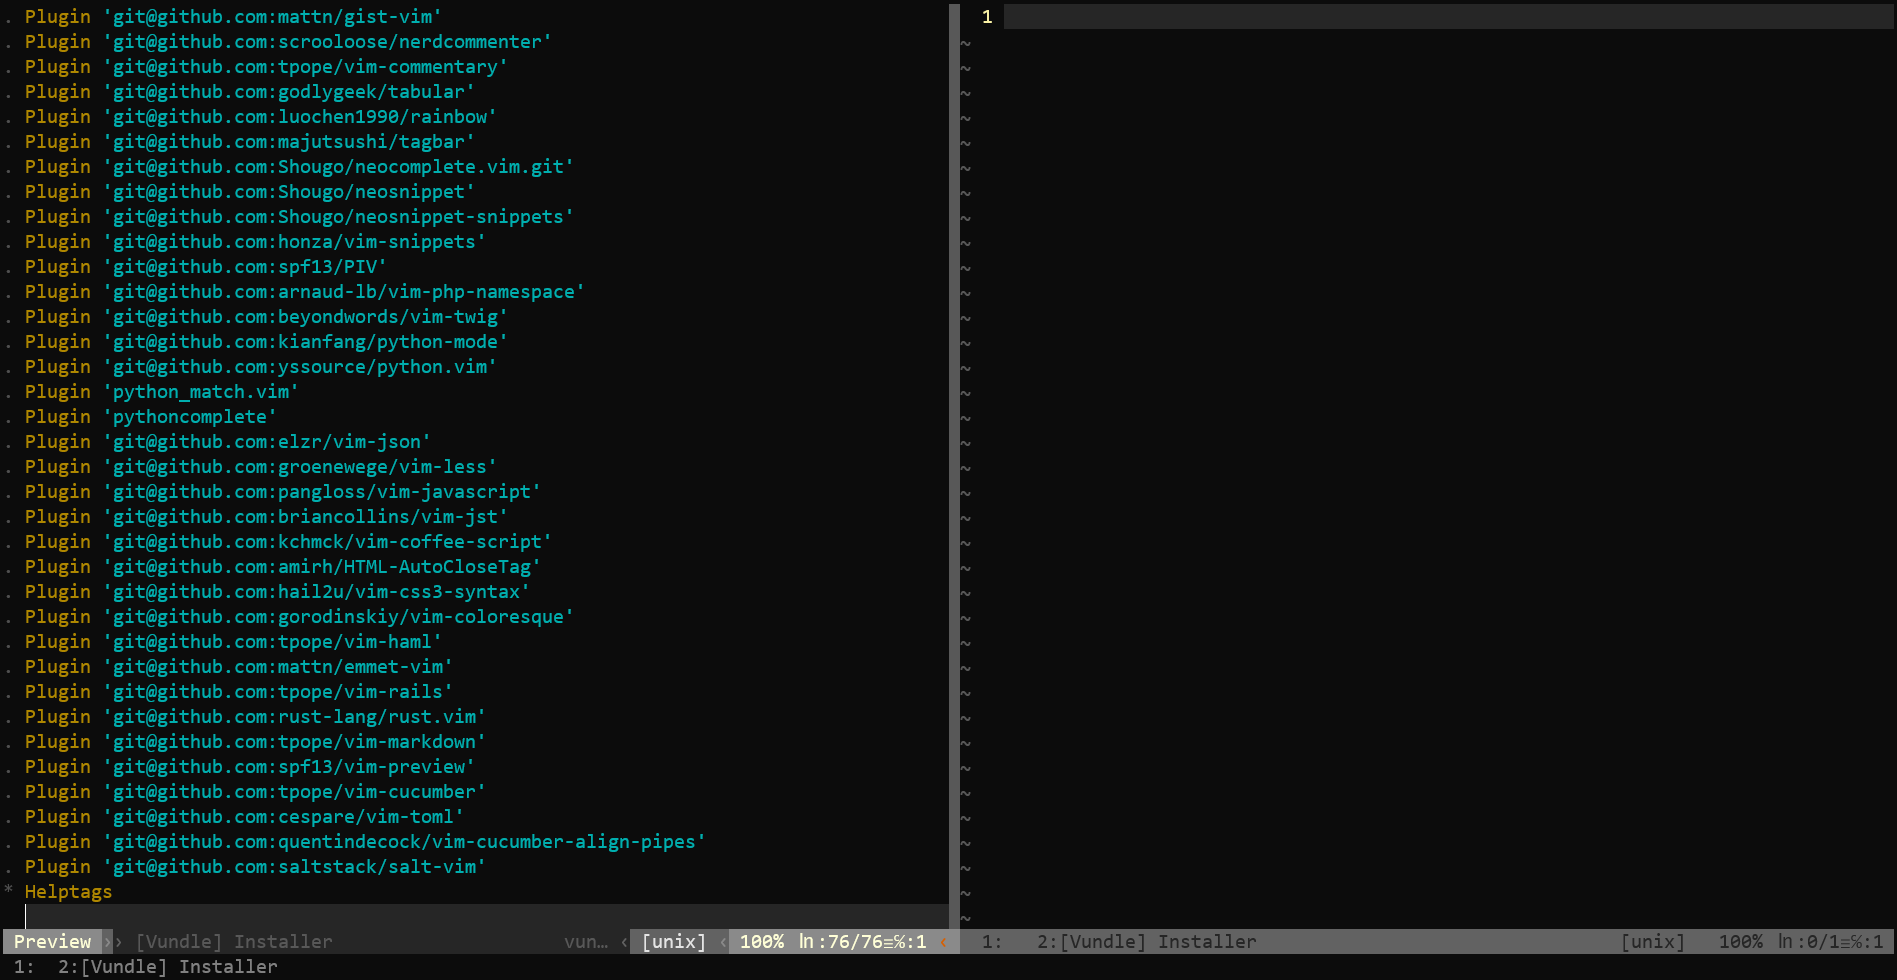Click the Helptags entry below the plugin list
This screenshot has width=1897, height=980.
(x=68, y=891)
